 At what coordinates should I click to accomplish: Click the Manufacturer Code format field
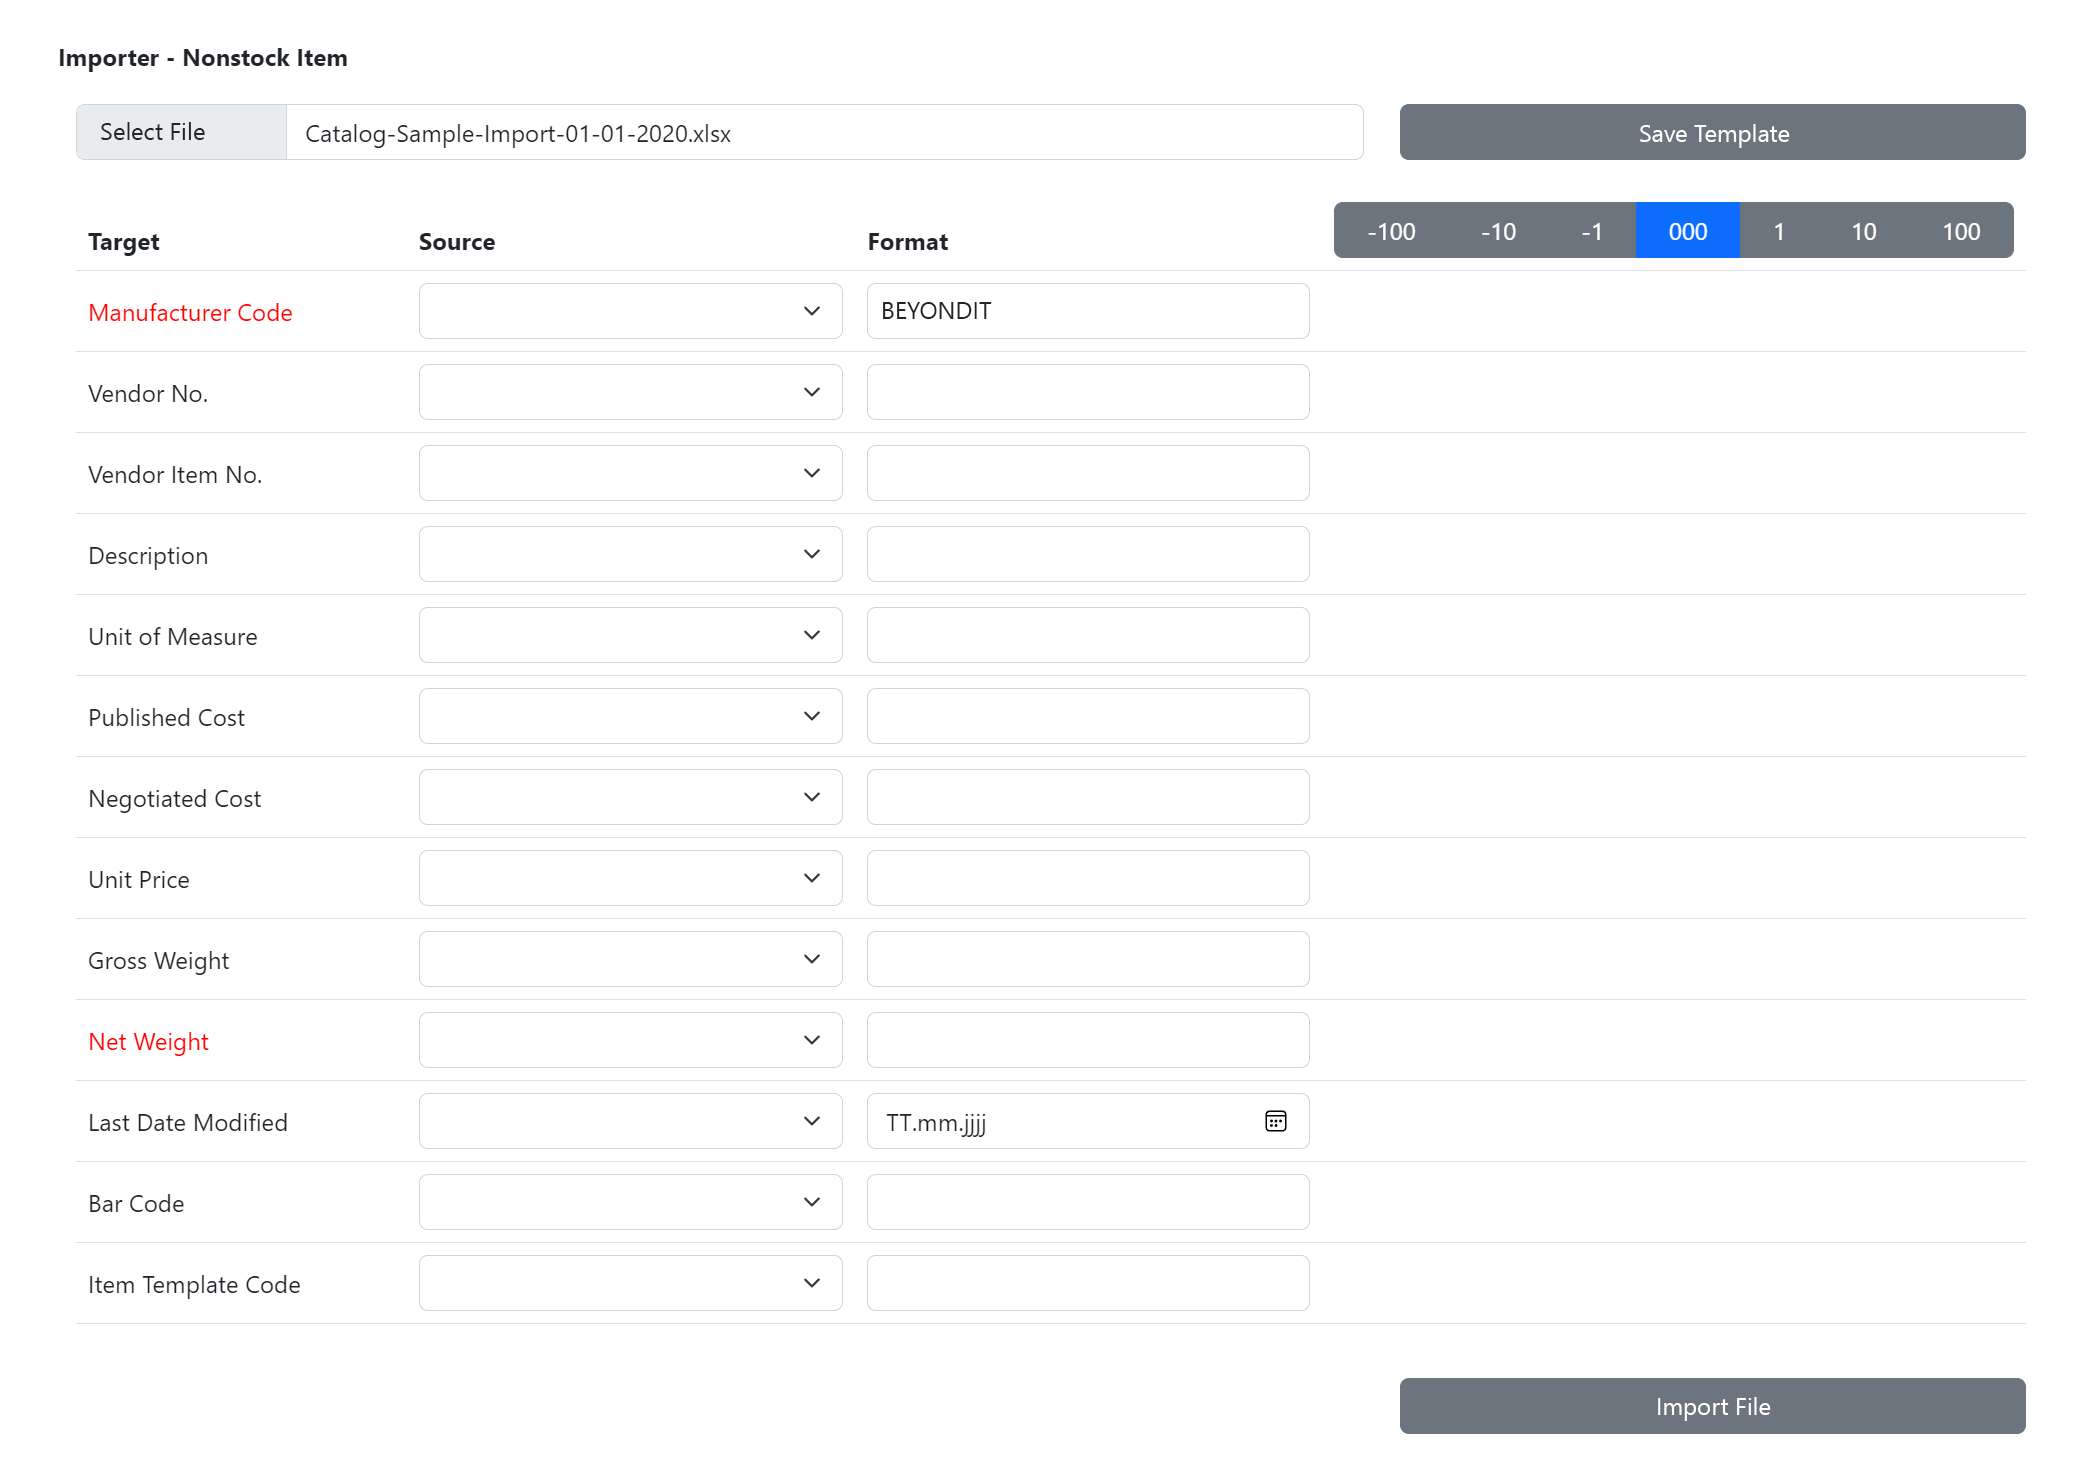(1087, 311)
